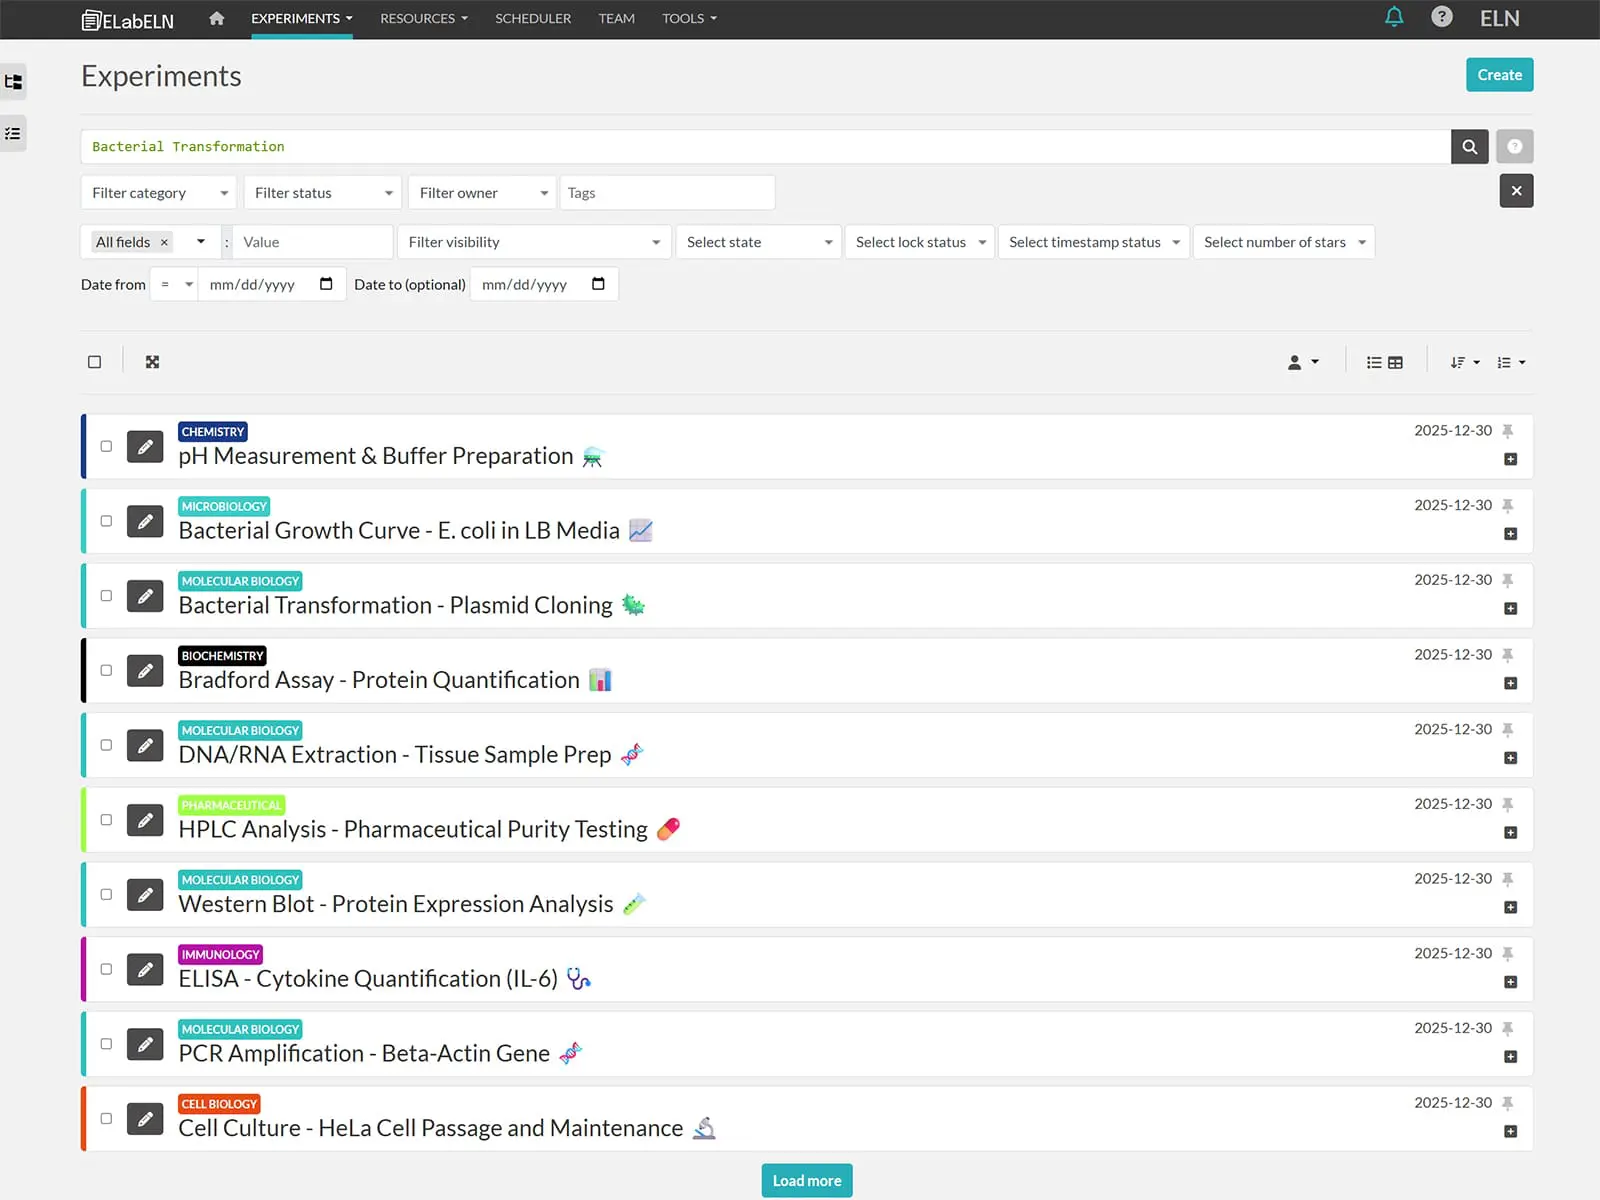
Task: Switch to table view layout icon
Action: point(1395,363)
